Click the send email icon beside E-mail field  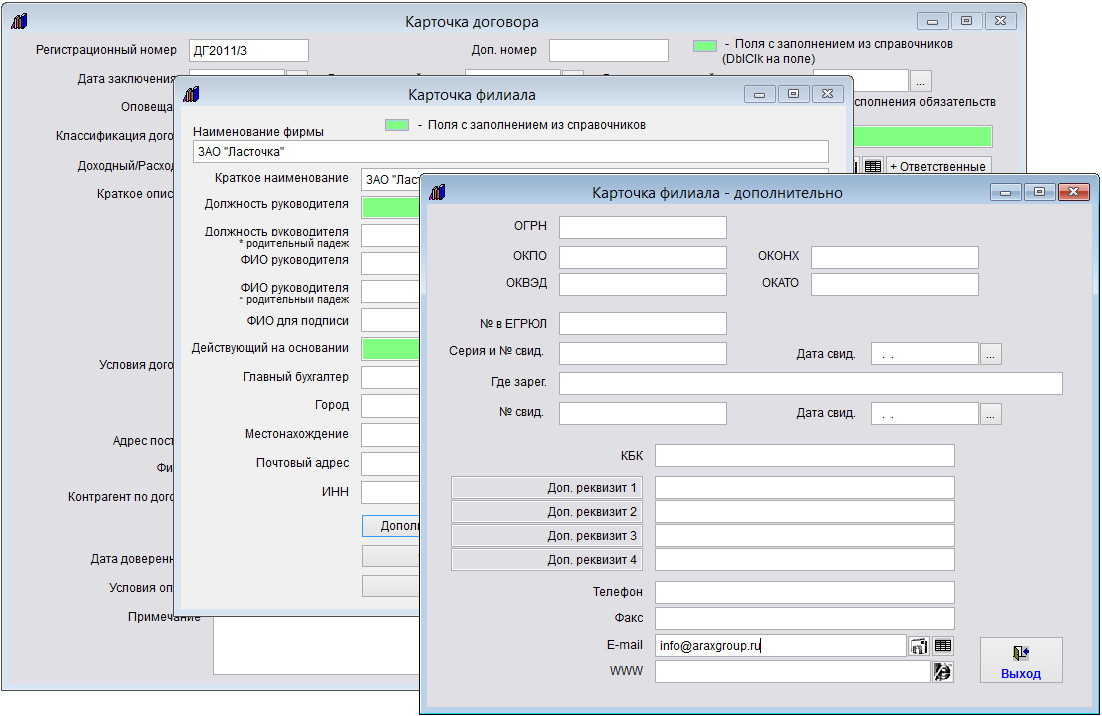919,646
